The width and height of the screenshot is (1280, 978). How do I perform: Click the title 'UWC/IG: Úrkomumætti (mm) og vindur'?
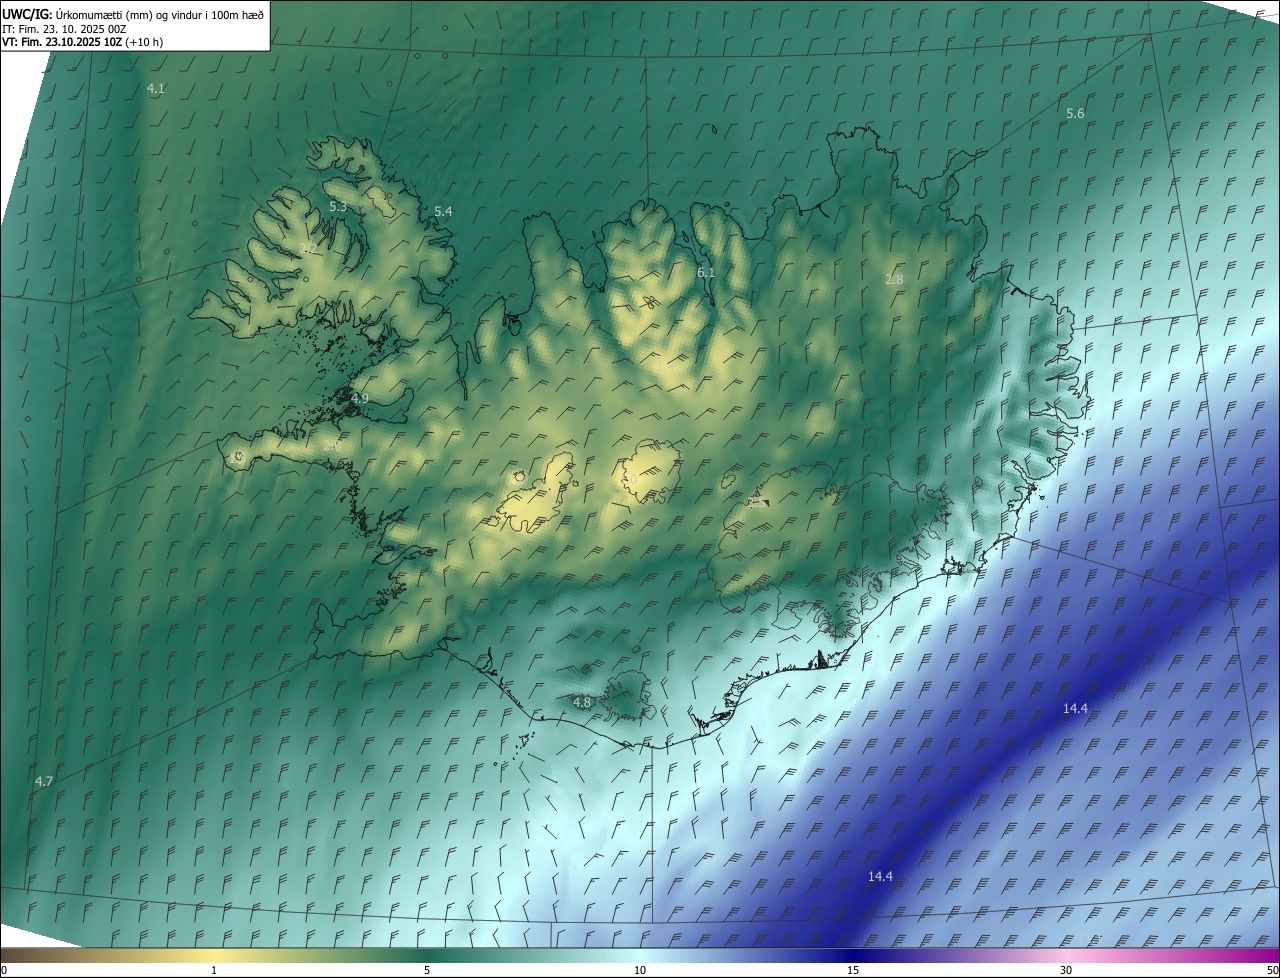point(133,13)
